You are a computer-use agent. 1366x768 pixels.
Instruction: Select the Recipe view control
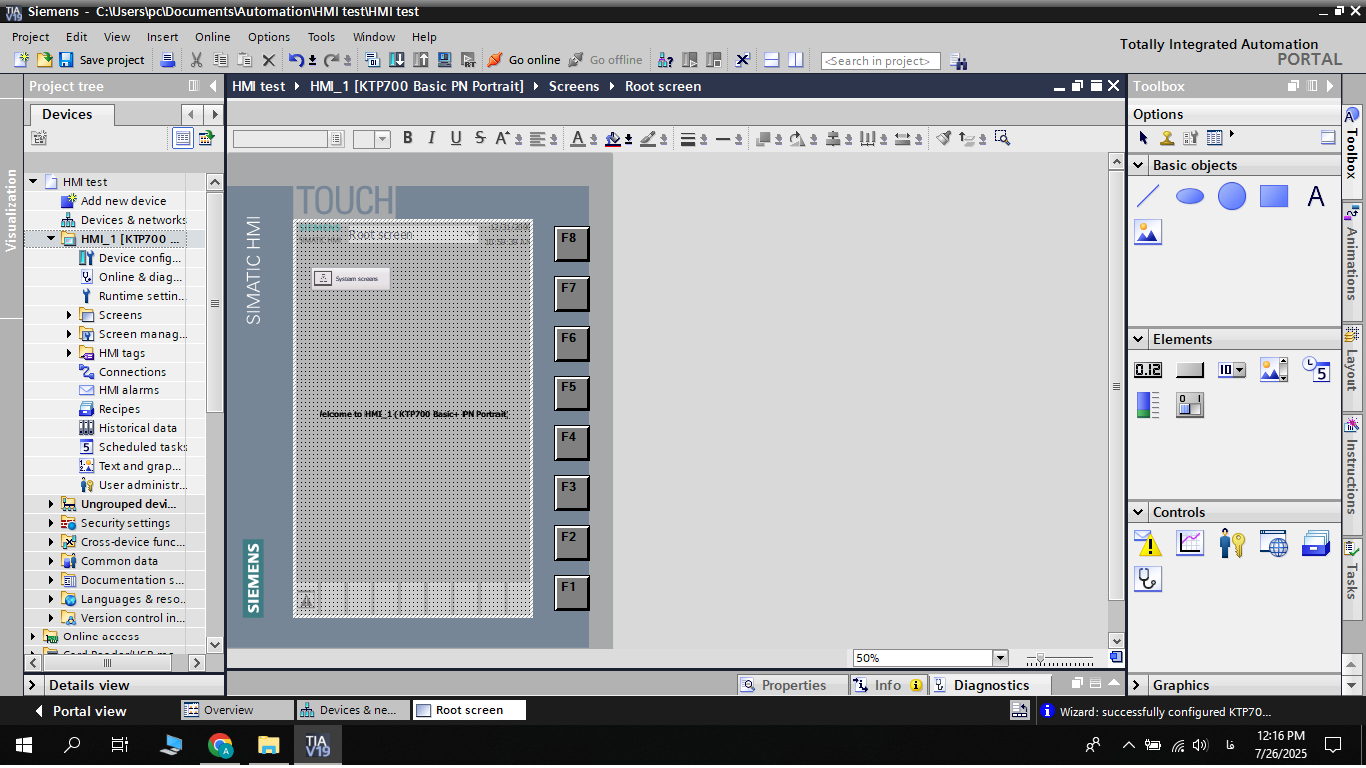[x=1316, y=543]
